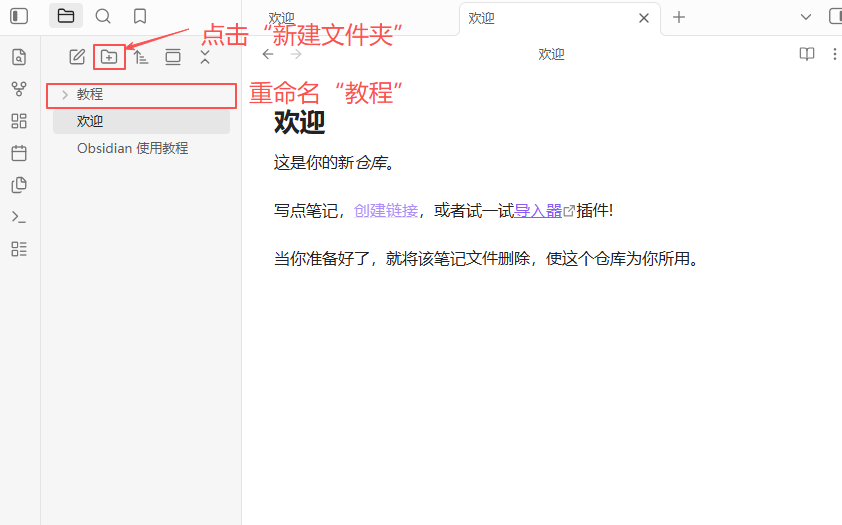Open quick switcher icon in ribbon
Viewport: 842px width, 525px height.
19,57
